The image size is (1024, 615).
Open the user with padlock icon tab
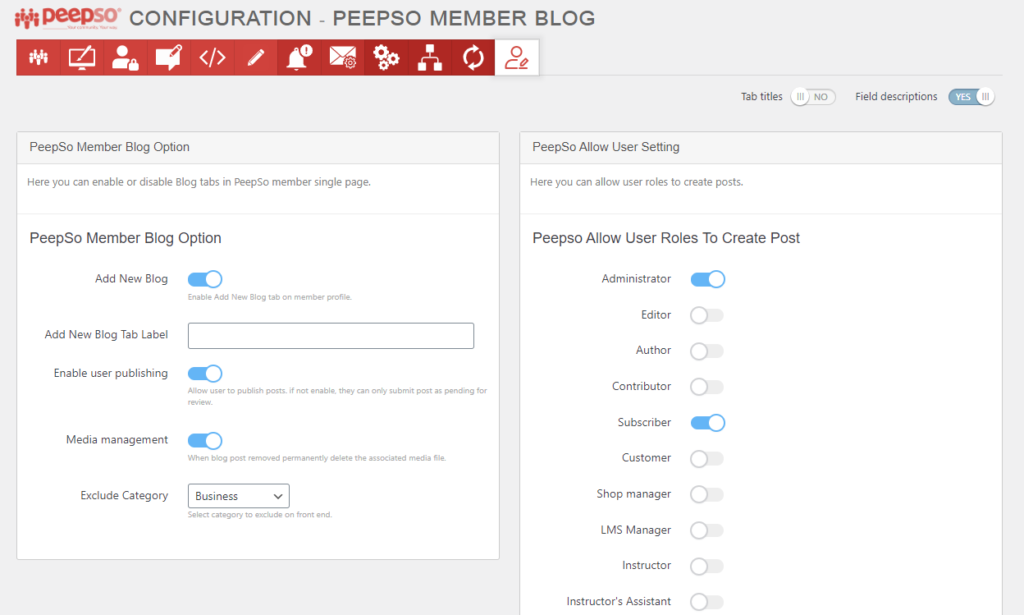click(x=125, y=58)
